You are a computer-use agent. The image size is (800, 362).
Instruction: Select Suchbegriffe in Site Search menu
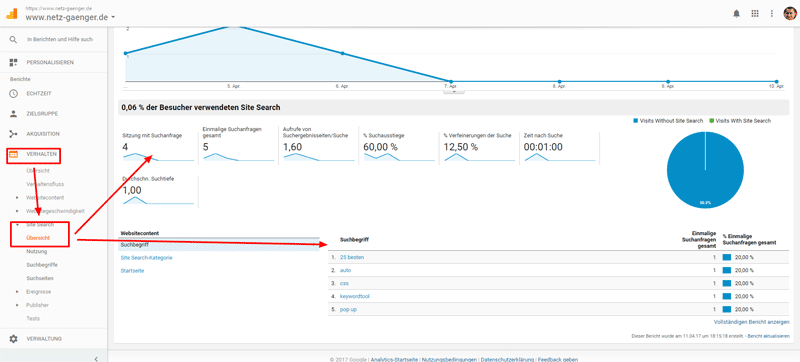[x=42, y=265]
